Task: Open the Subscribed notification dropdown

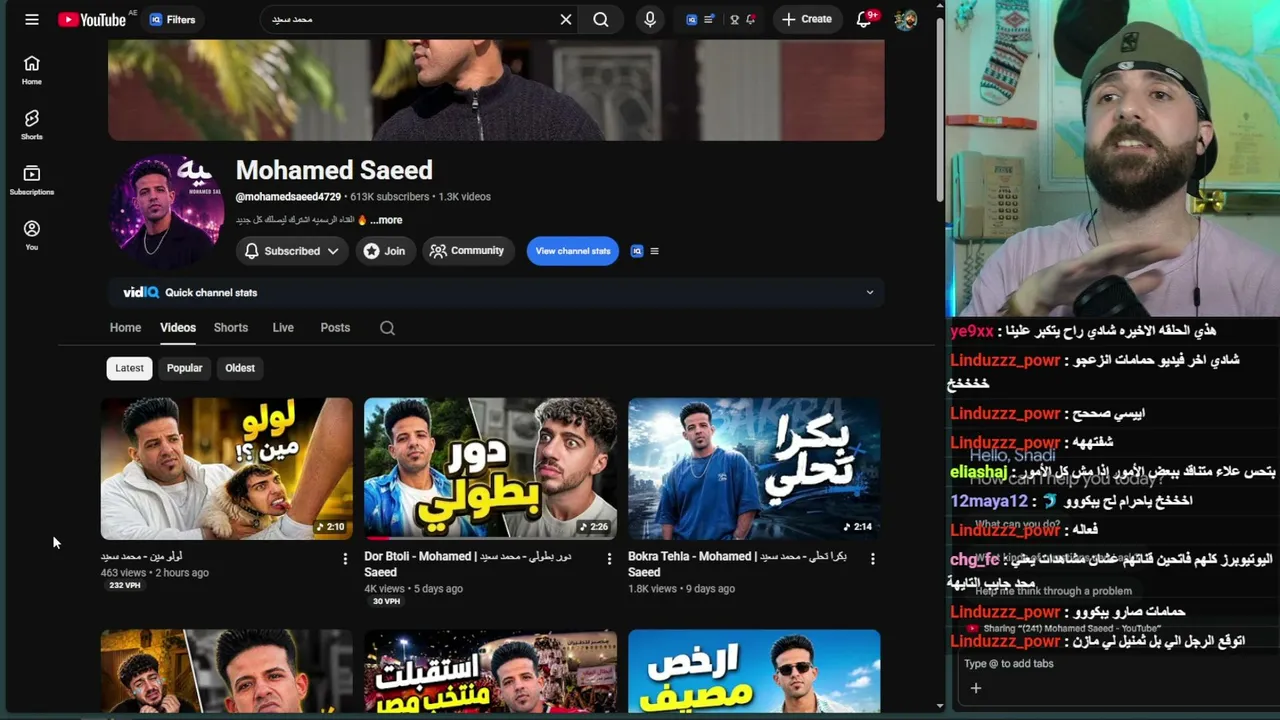Action: coord(292,251)
